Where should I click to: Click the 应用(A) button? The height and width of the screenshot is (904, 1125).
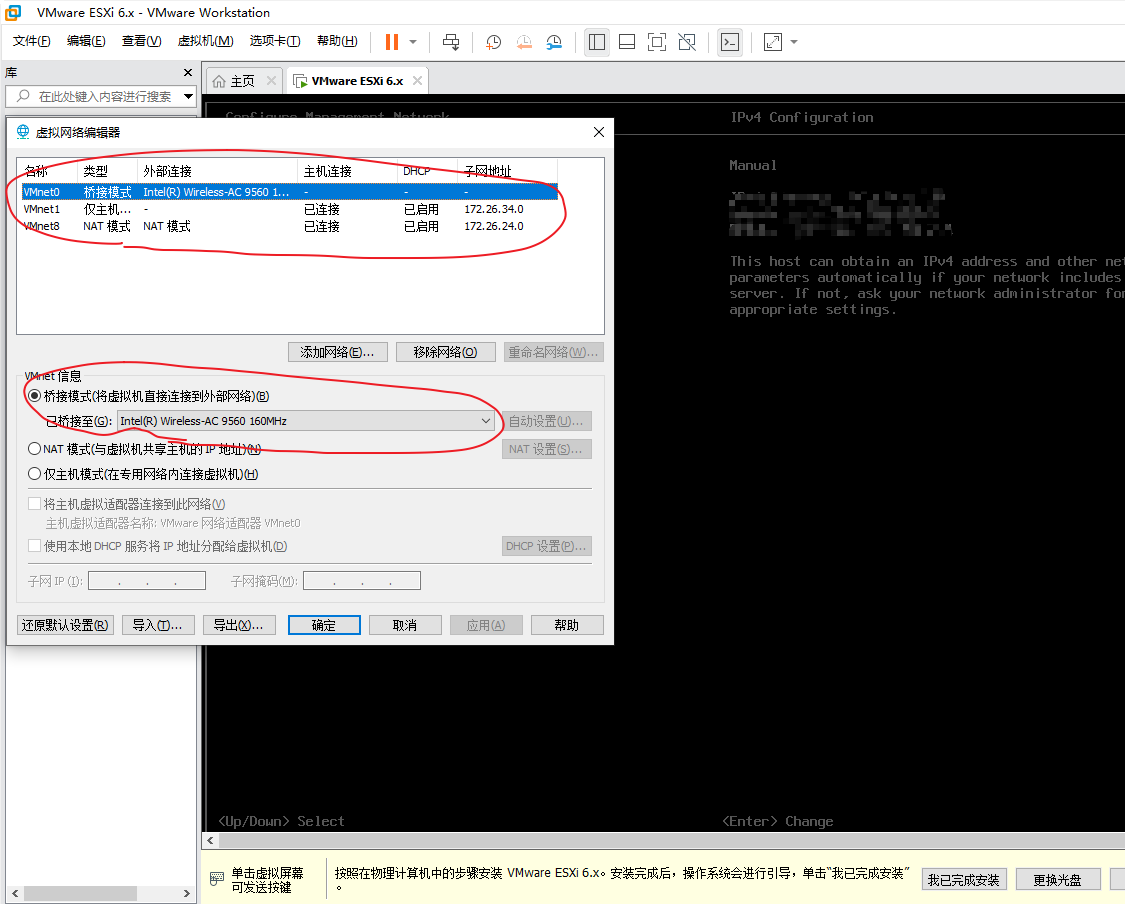pyautogui.click(x=486, y=625)
